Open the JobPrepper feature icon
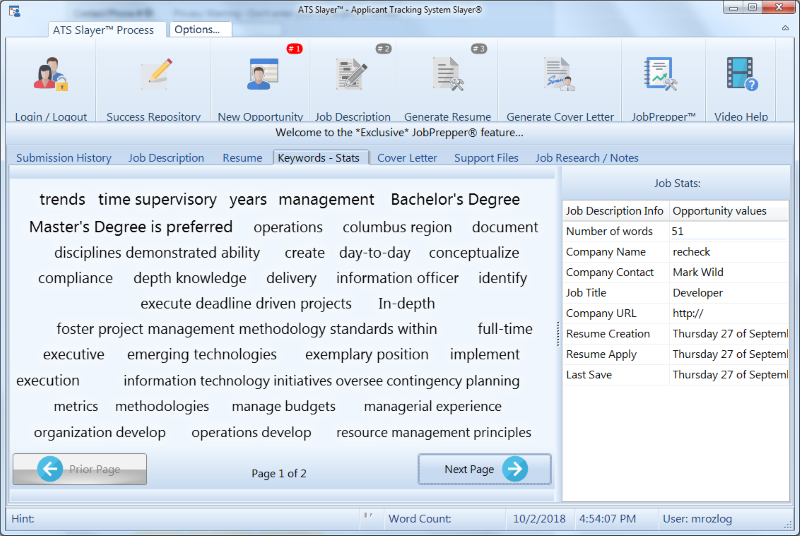 click(661, 74)
